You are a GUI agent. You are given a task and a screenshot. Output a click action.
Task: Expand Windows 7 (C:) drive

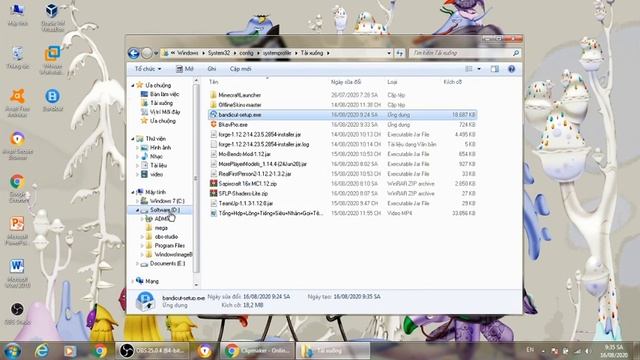(x=138, y=201)
